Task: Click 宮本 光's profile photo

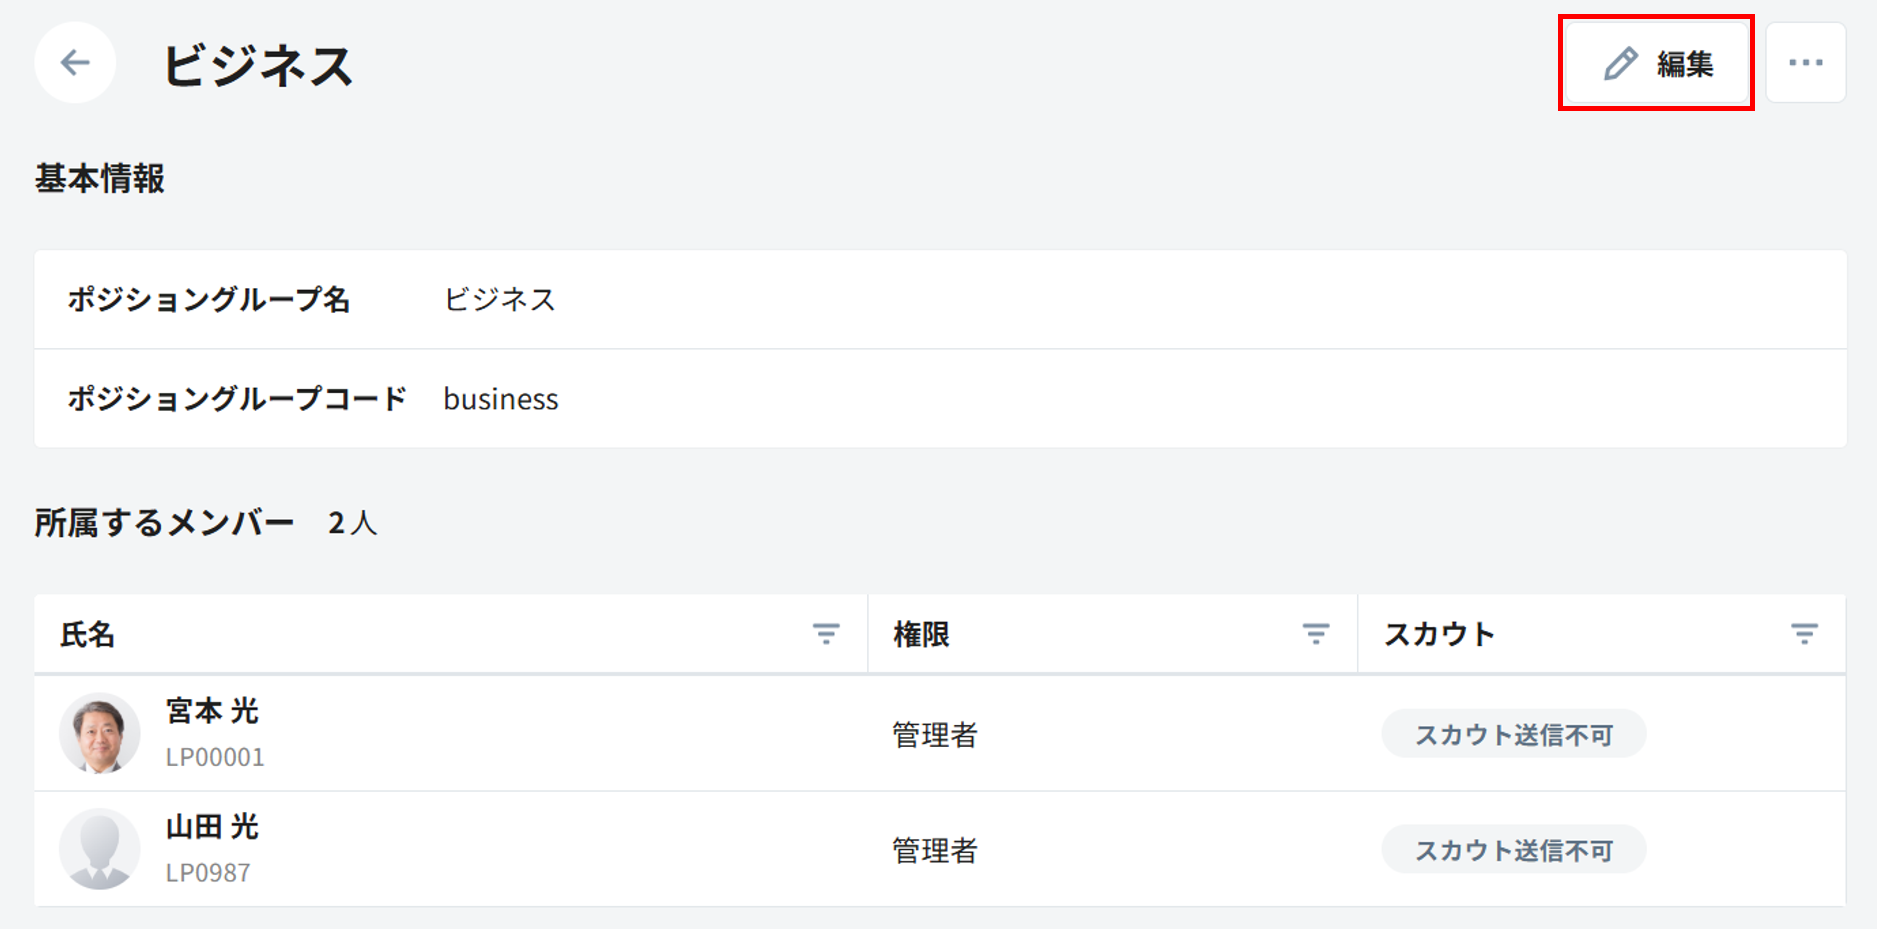Action: tap(100, 733)
